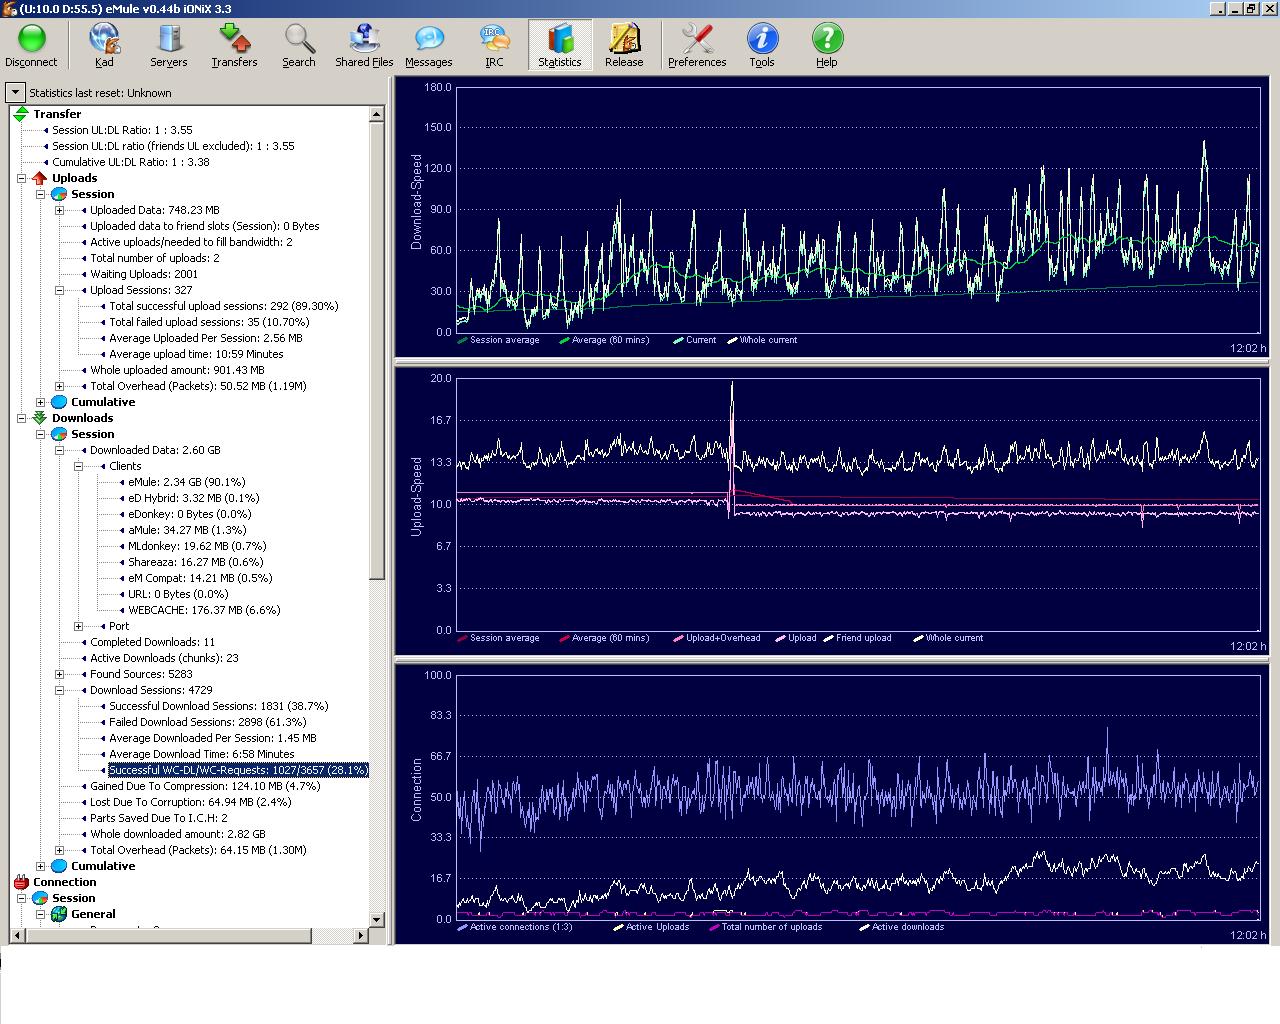Open the Transfers page
The width and height of the screenshot is (1280, 1024).
[x=234, y=46]
